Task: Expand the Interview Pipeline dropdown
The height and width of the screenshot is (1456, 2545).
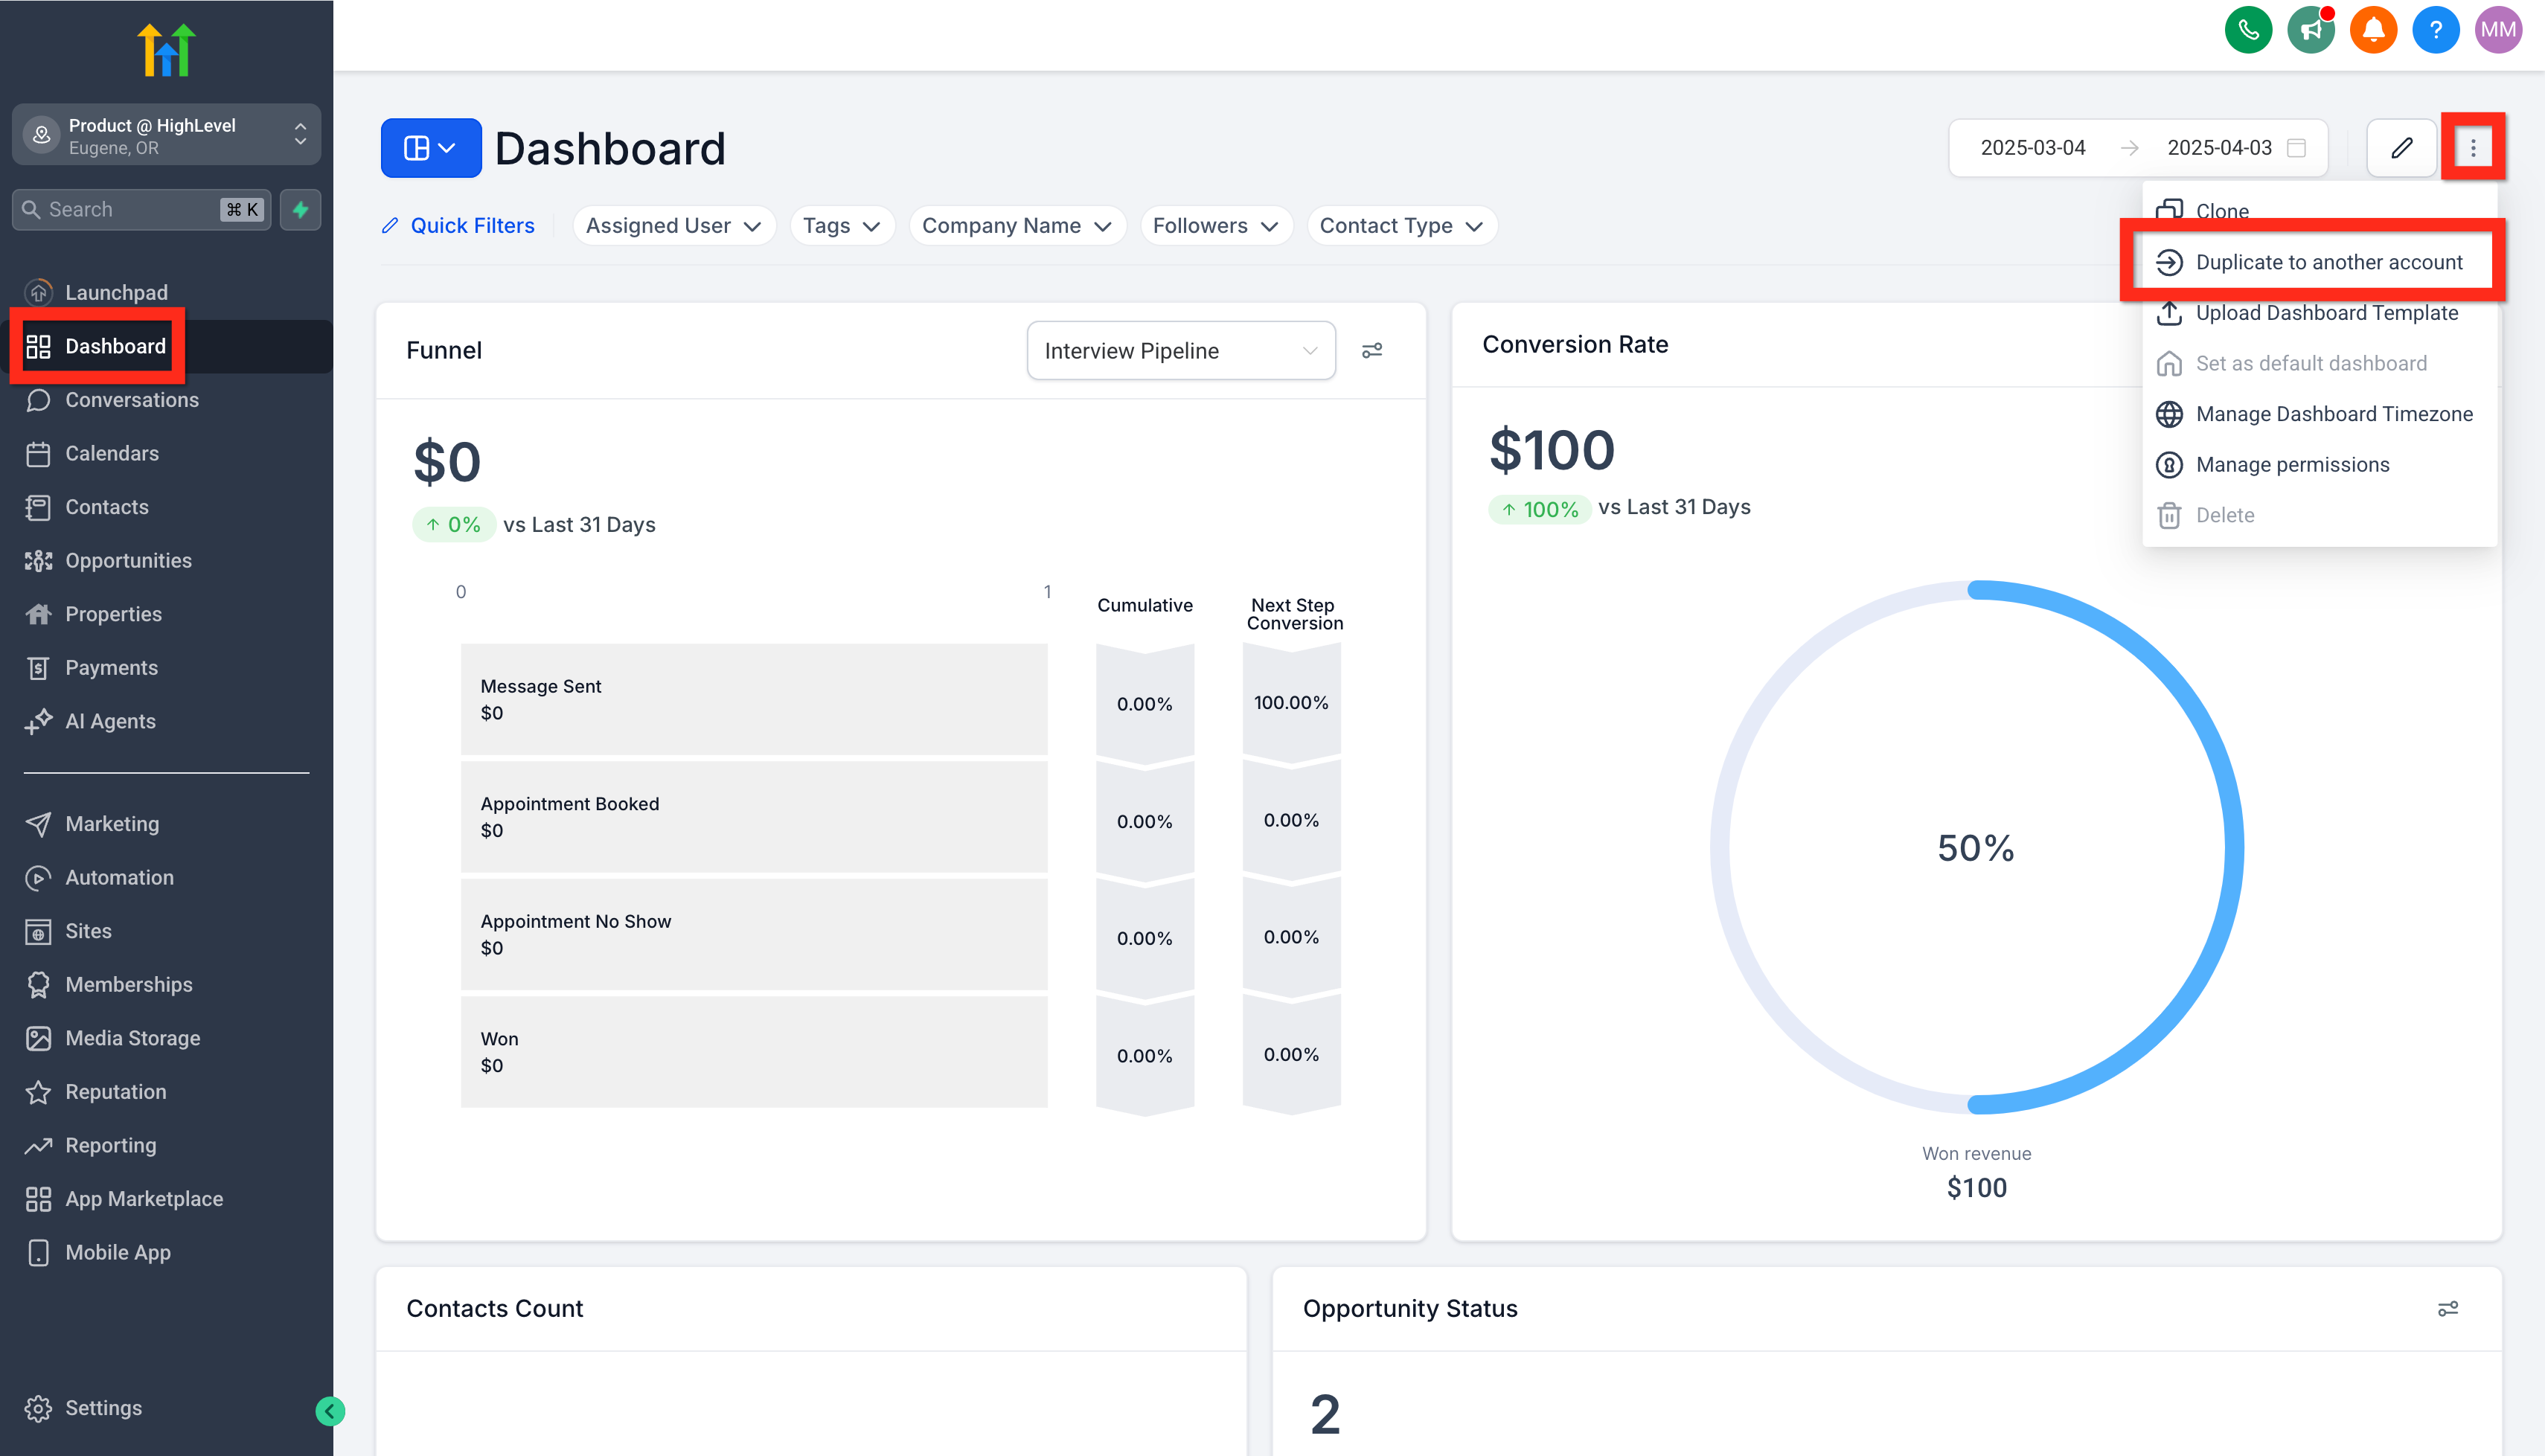Action: point(1180,350)
